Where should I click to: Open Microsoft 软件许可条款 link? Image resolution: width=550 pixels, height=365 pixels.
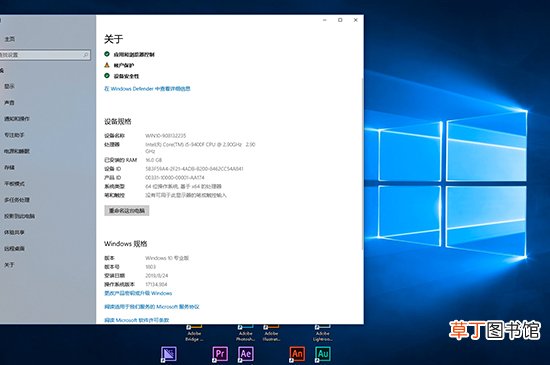[x=137, y=320]
